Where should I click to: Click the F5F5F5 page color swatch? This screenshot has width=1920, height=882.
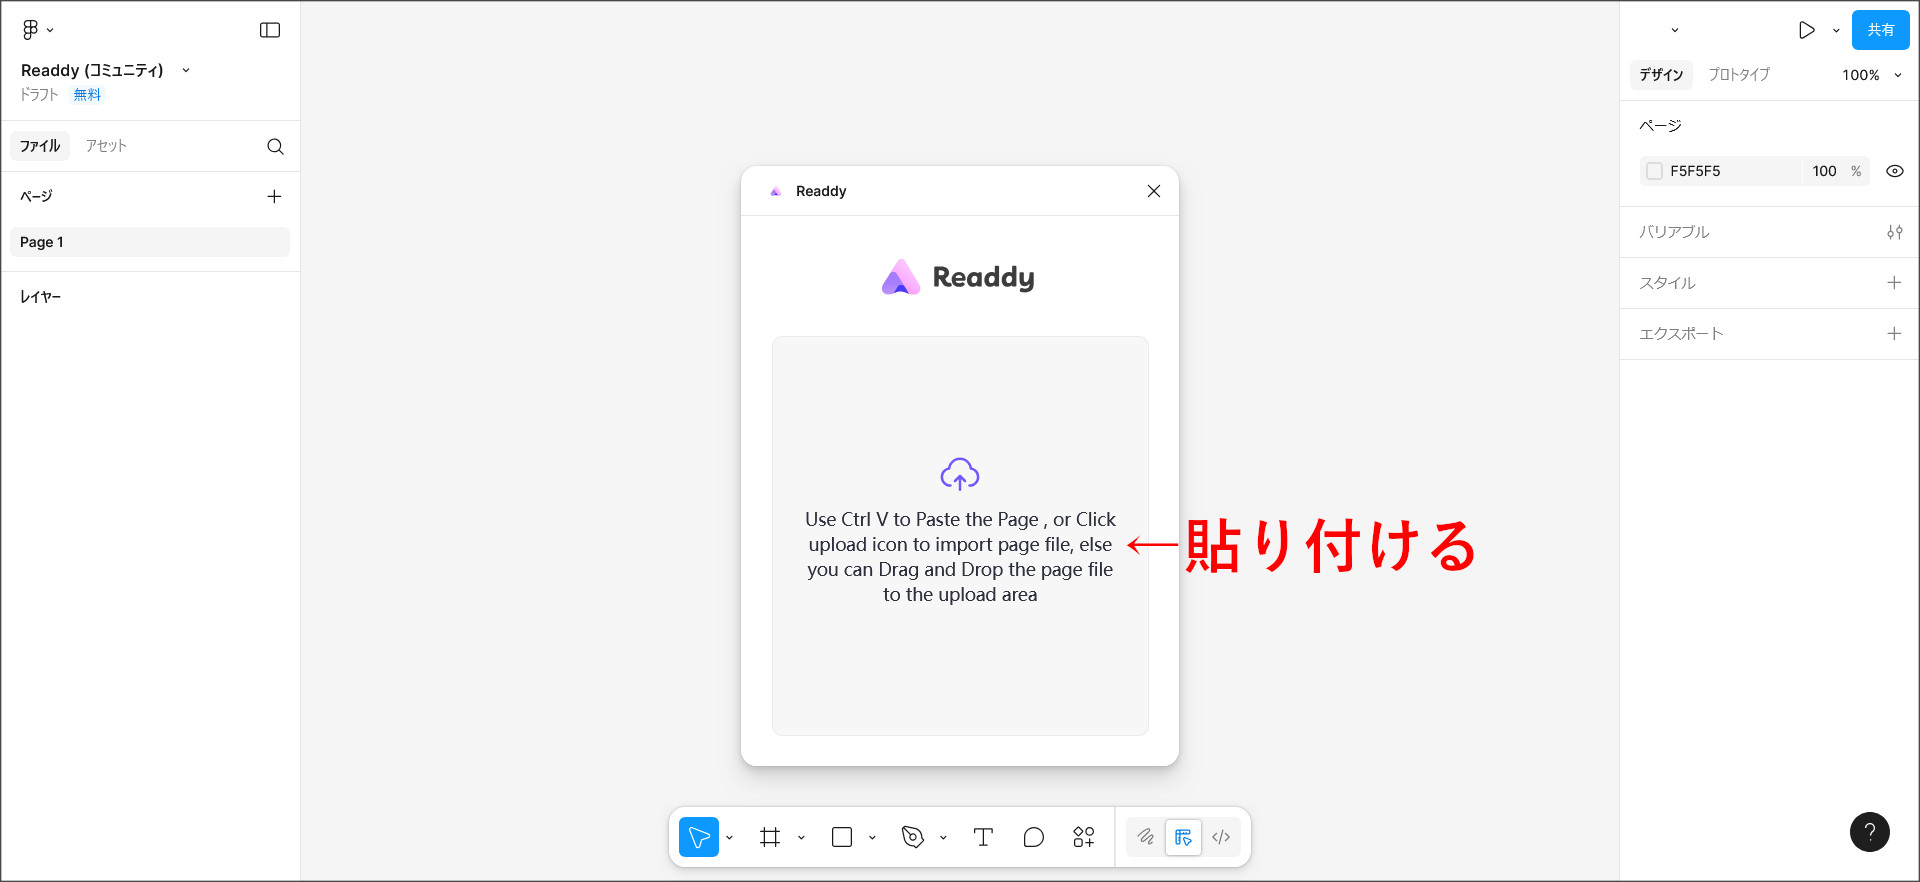[x=1655, y=171]
